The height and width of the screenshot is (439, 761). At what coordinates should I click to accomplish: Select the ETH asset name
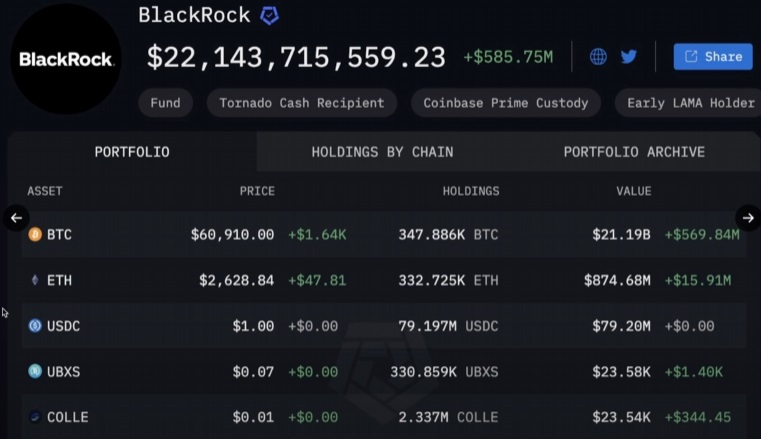click(x=59, y=280)
